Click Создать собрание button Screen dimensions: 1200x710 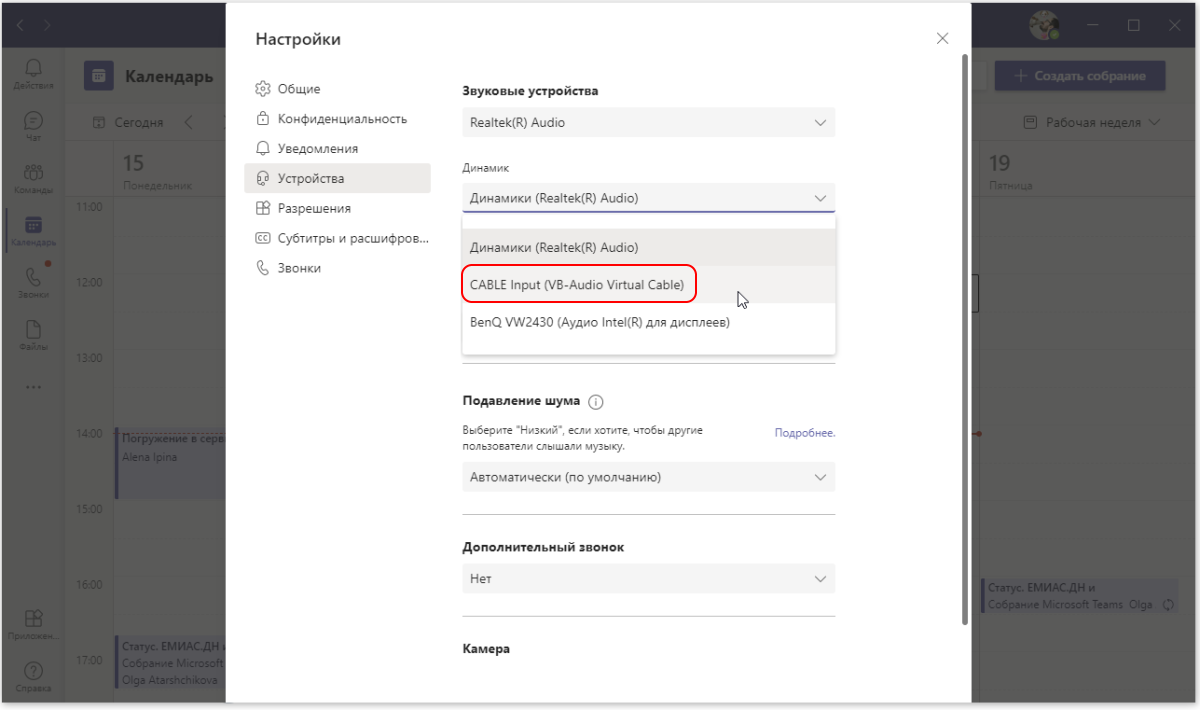1080,76
